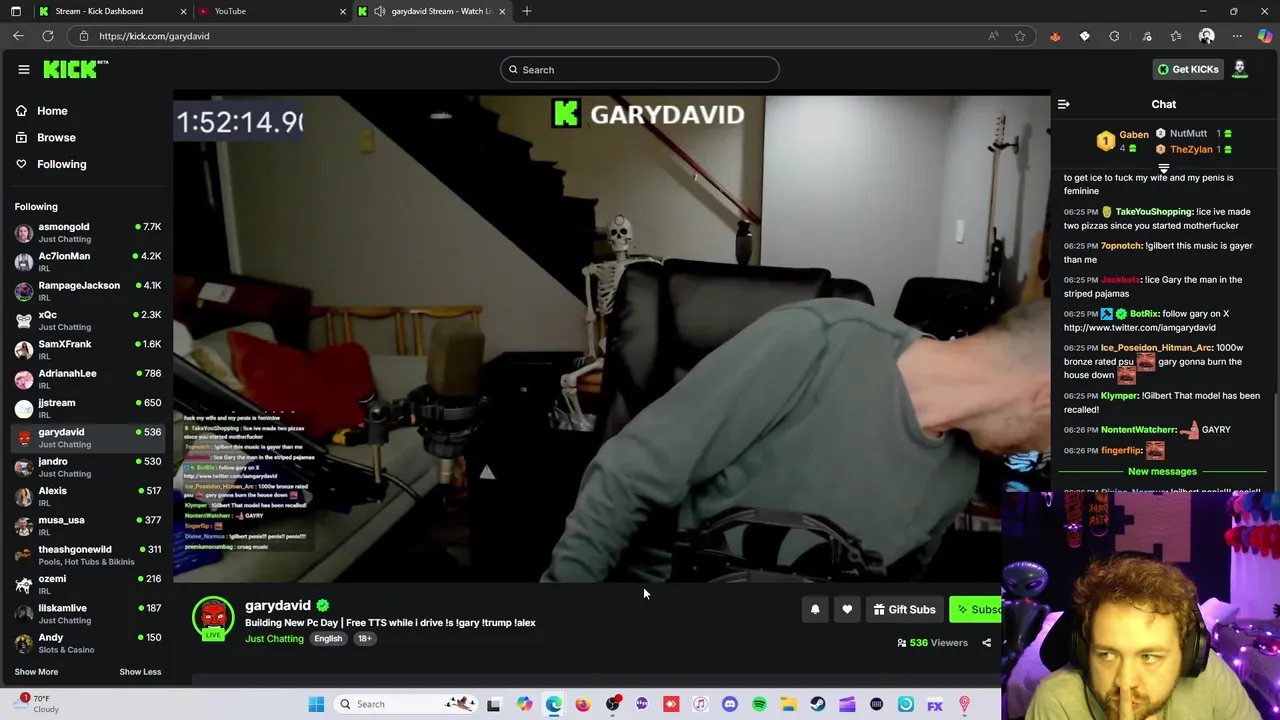Screen dimensions: 1280x720
Task: Add this page to favorites with star icon
Action: click(x=1020, y=36)
